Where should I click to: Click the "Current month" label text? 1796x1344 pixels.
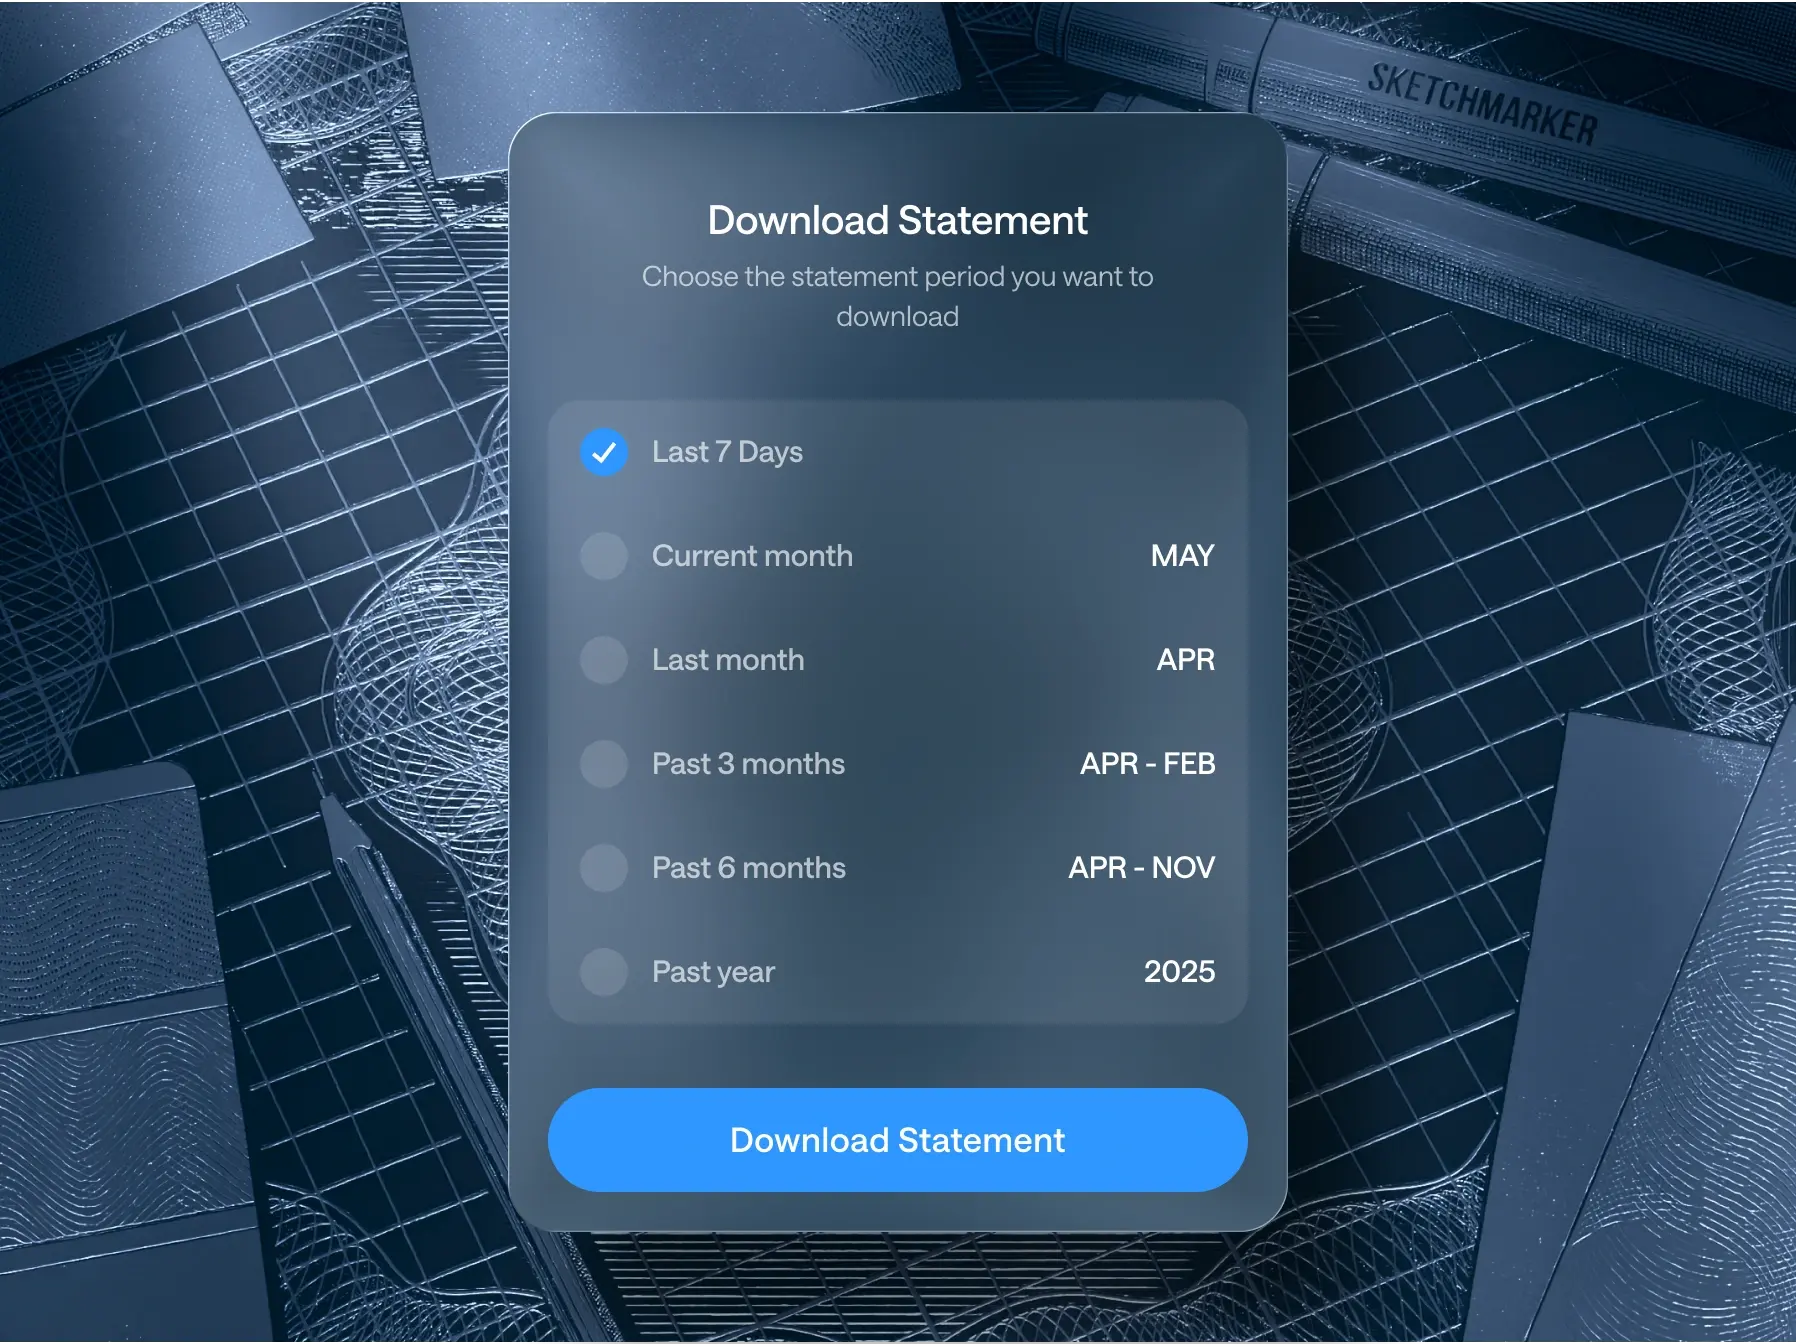pos(752,556)
